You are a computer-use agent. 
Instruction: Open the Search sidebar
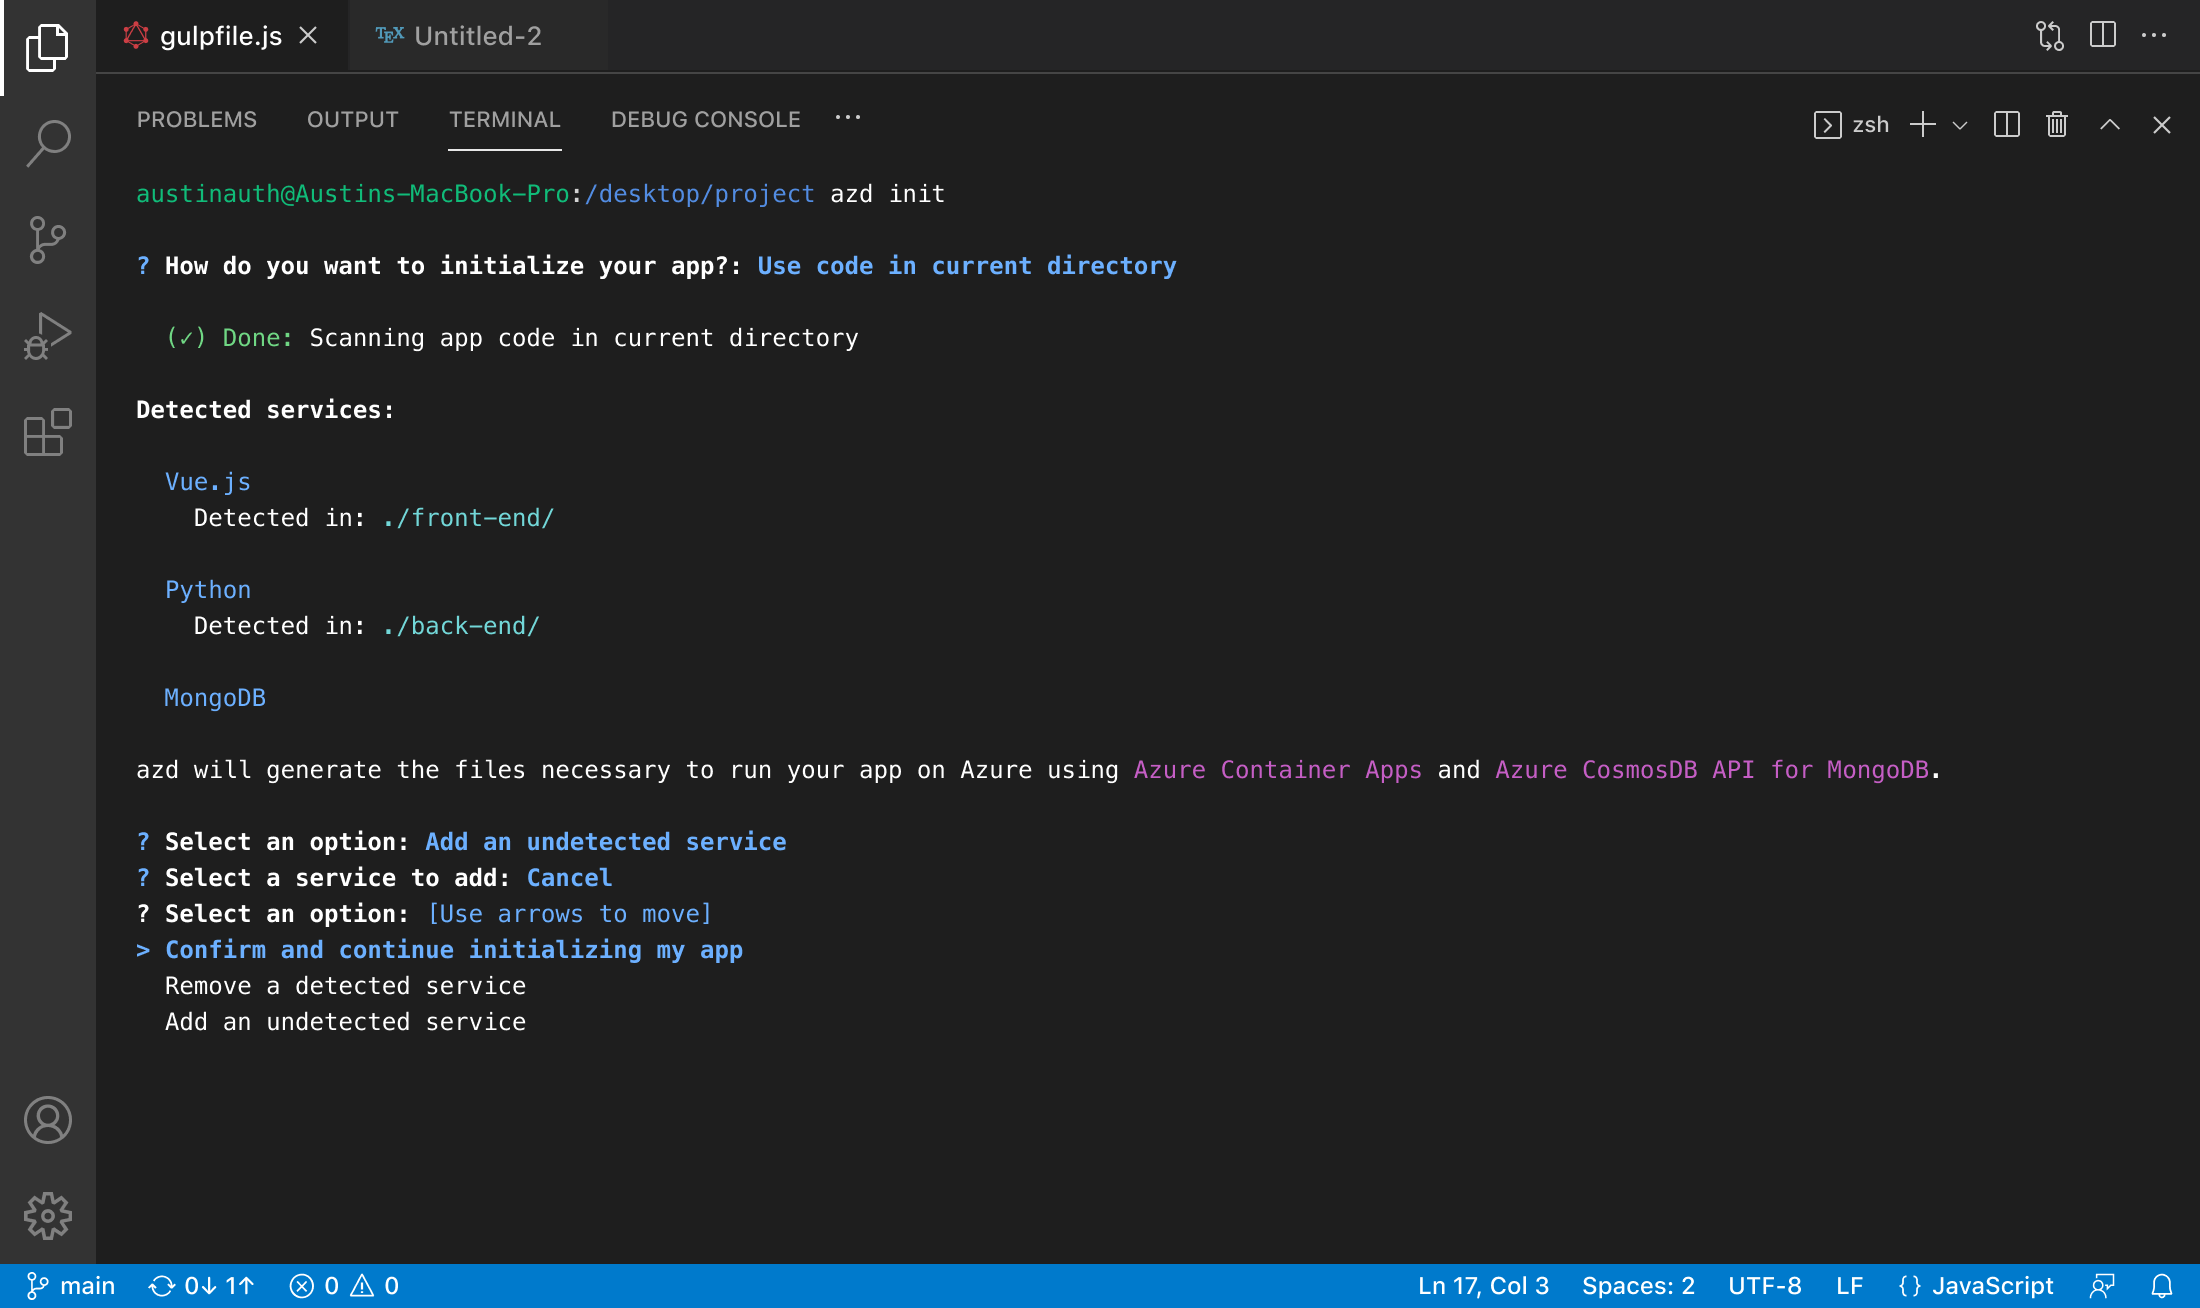pyautogui.click(x=47, y=143)
